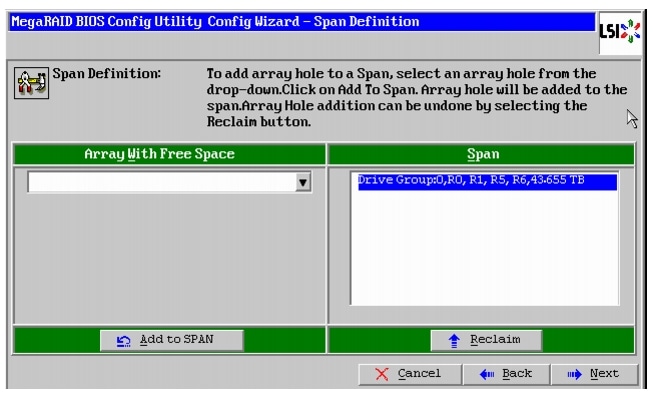Click the Span Definition wizard icon

click(x=31, y=83)
